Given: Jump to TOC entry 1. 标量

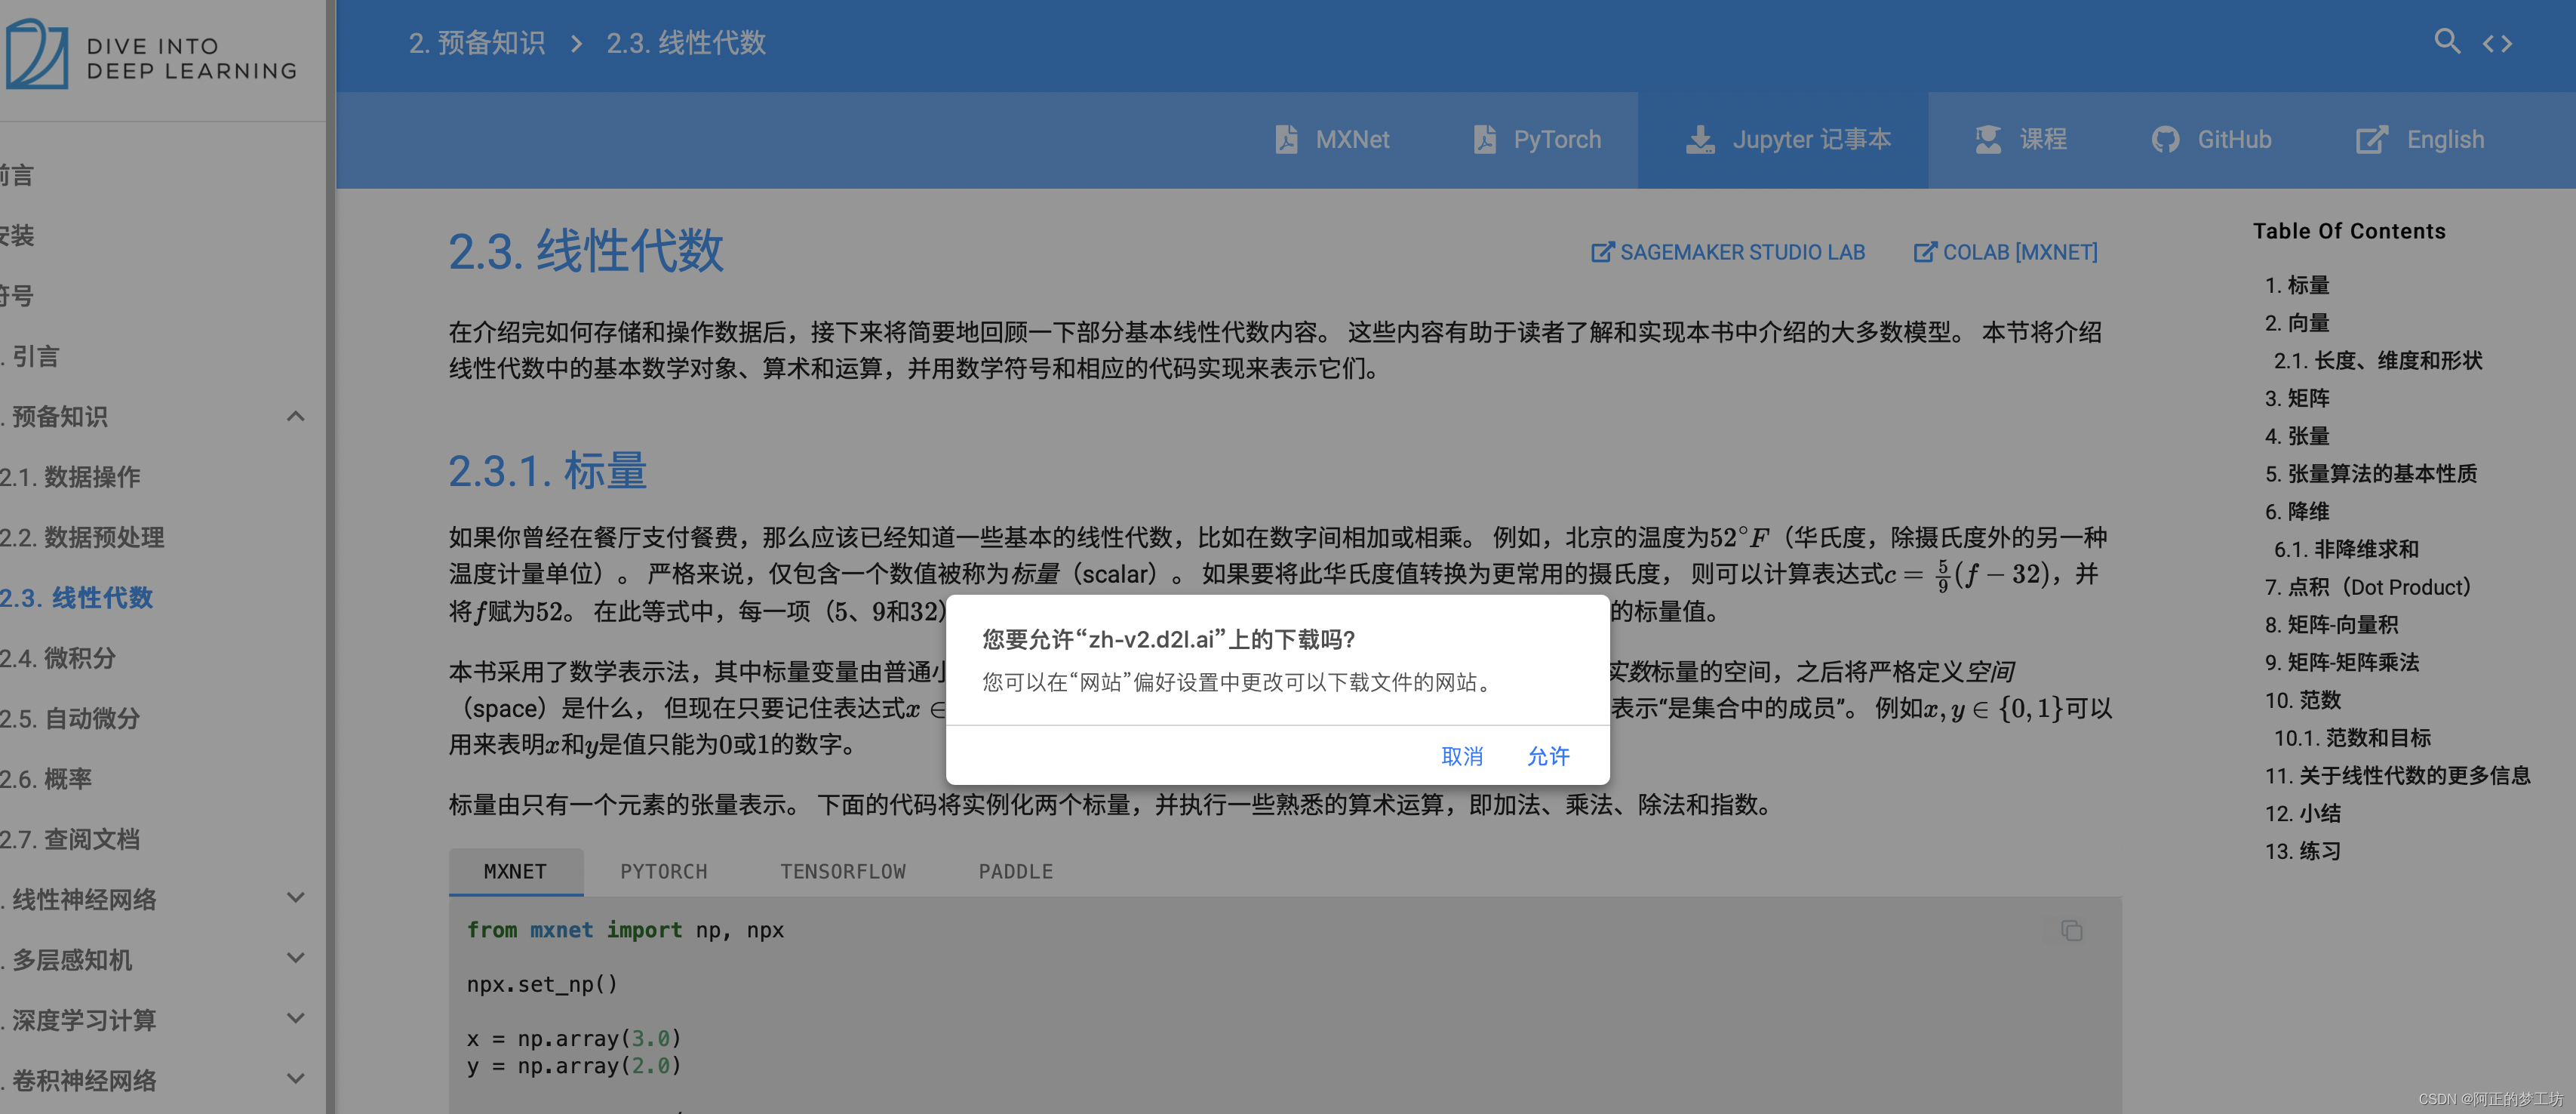Looking at the screenshot, I should (x=2297, y=285).
